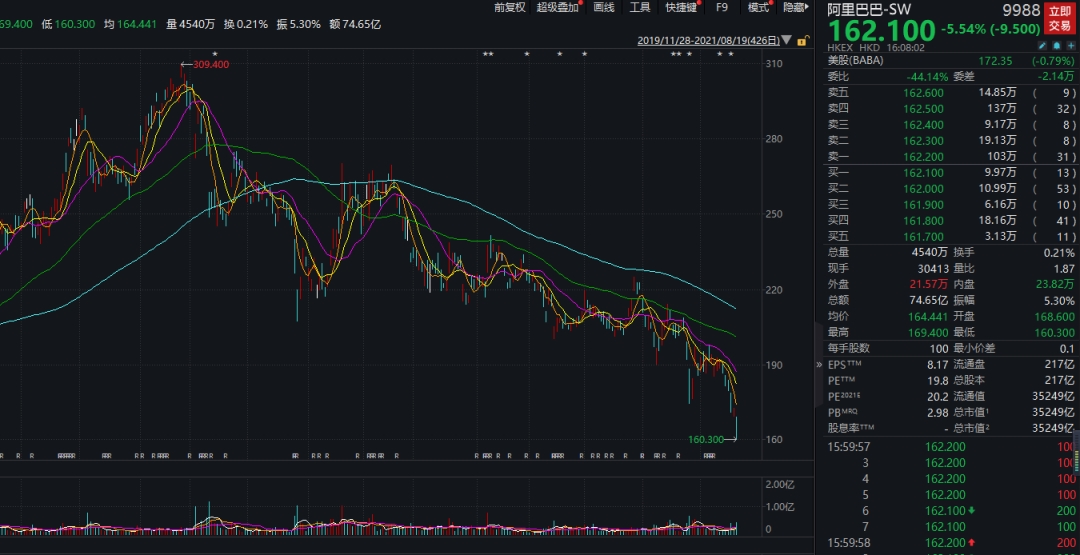The image size is (1080, 555).
Task: Click the 买三 bid price 161.900
Action: click(x=924, y=205)
